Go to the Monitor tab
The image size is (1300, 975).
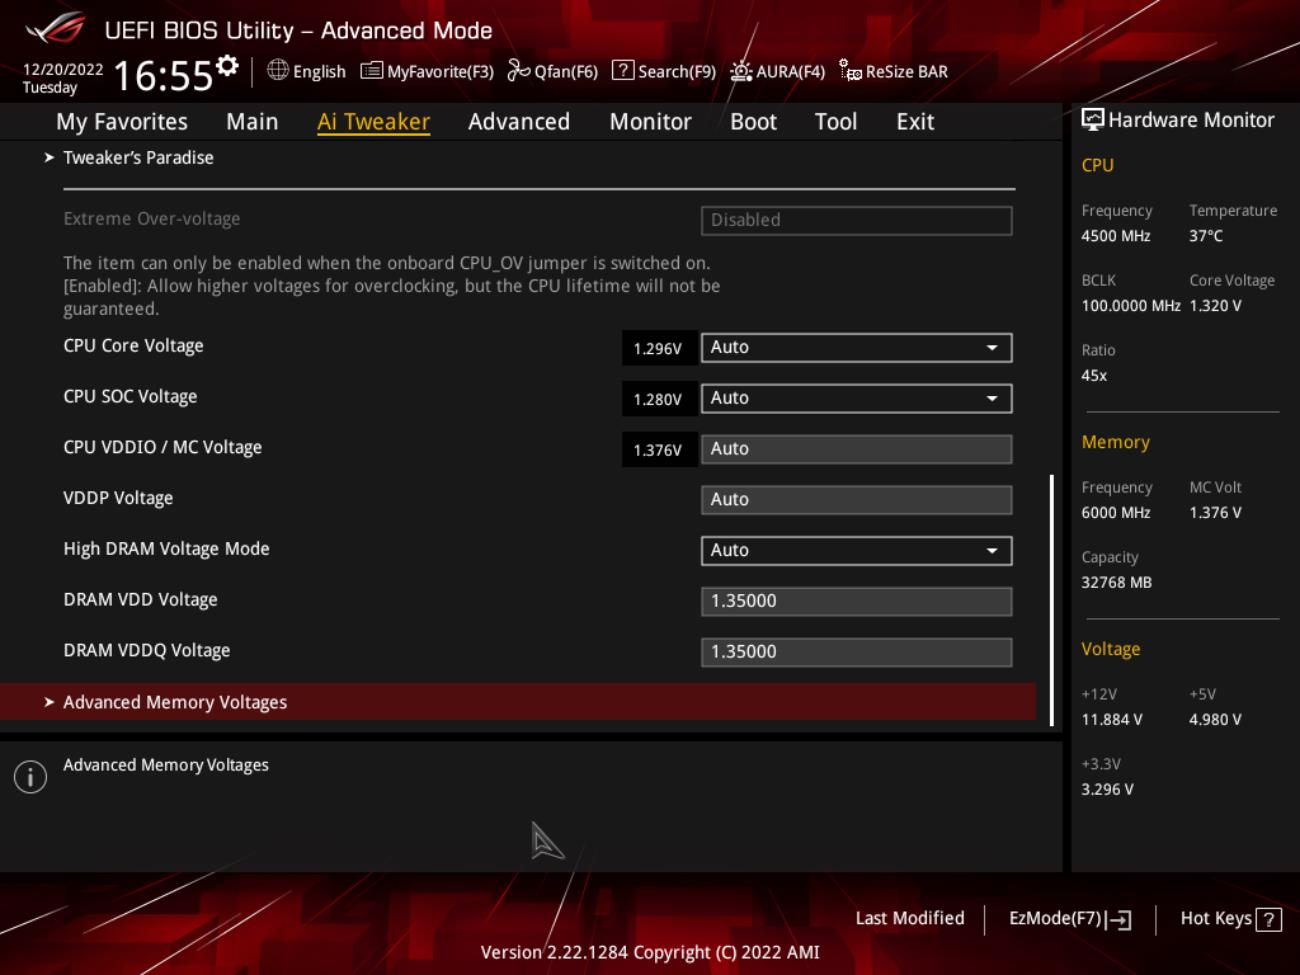click(x=650, y=122)
